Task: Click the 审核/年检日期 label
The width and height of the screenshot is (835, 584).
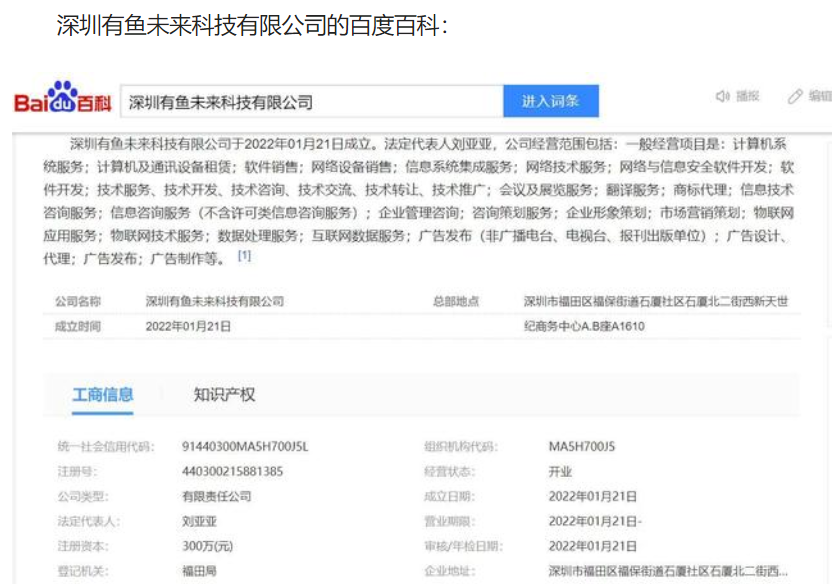Action: pyautogui.click(x=463, y=546)
